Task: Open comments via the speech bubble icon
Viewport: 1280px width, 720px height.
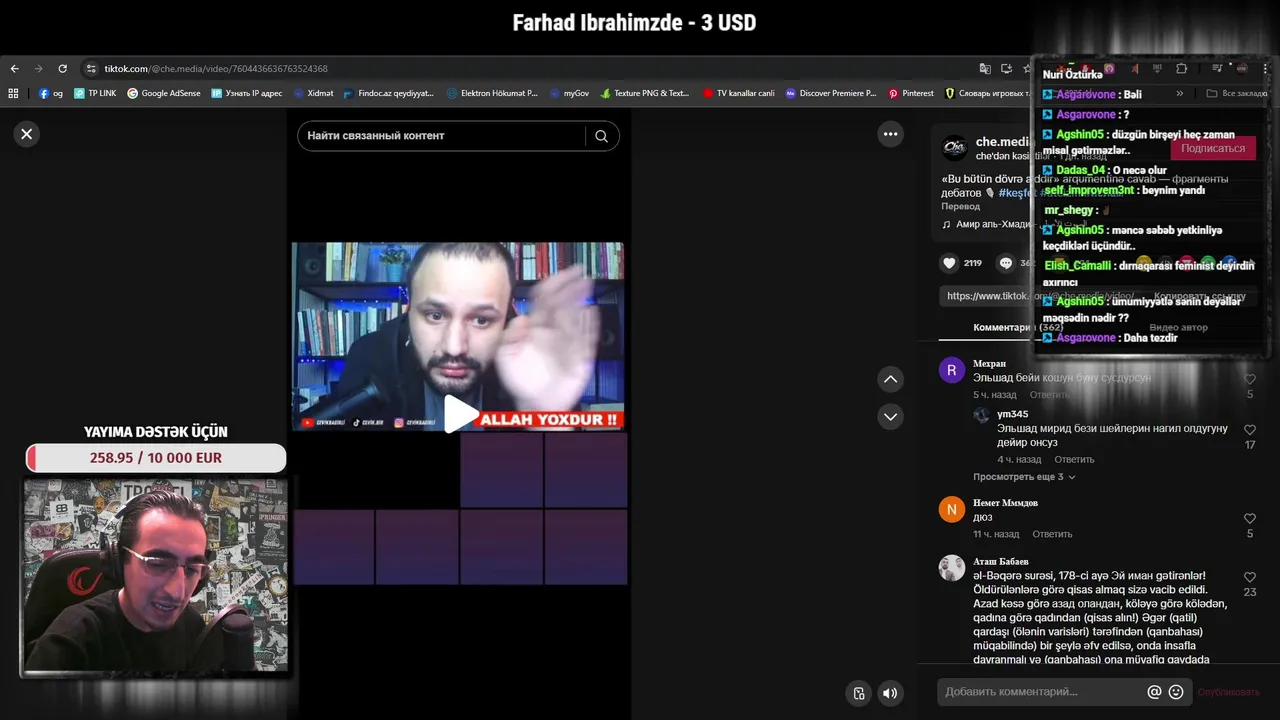Action: [x=1006, y=263]
